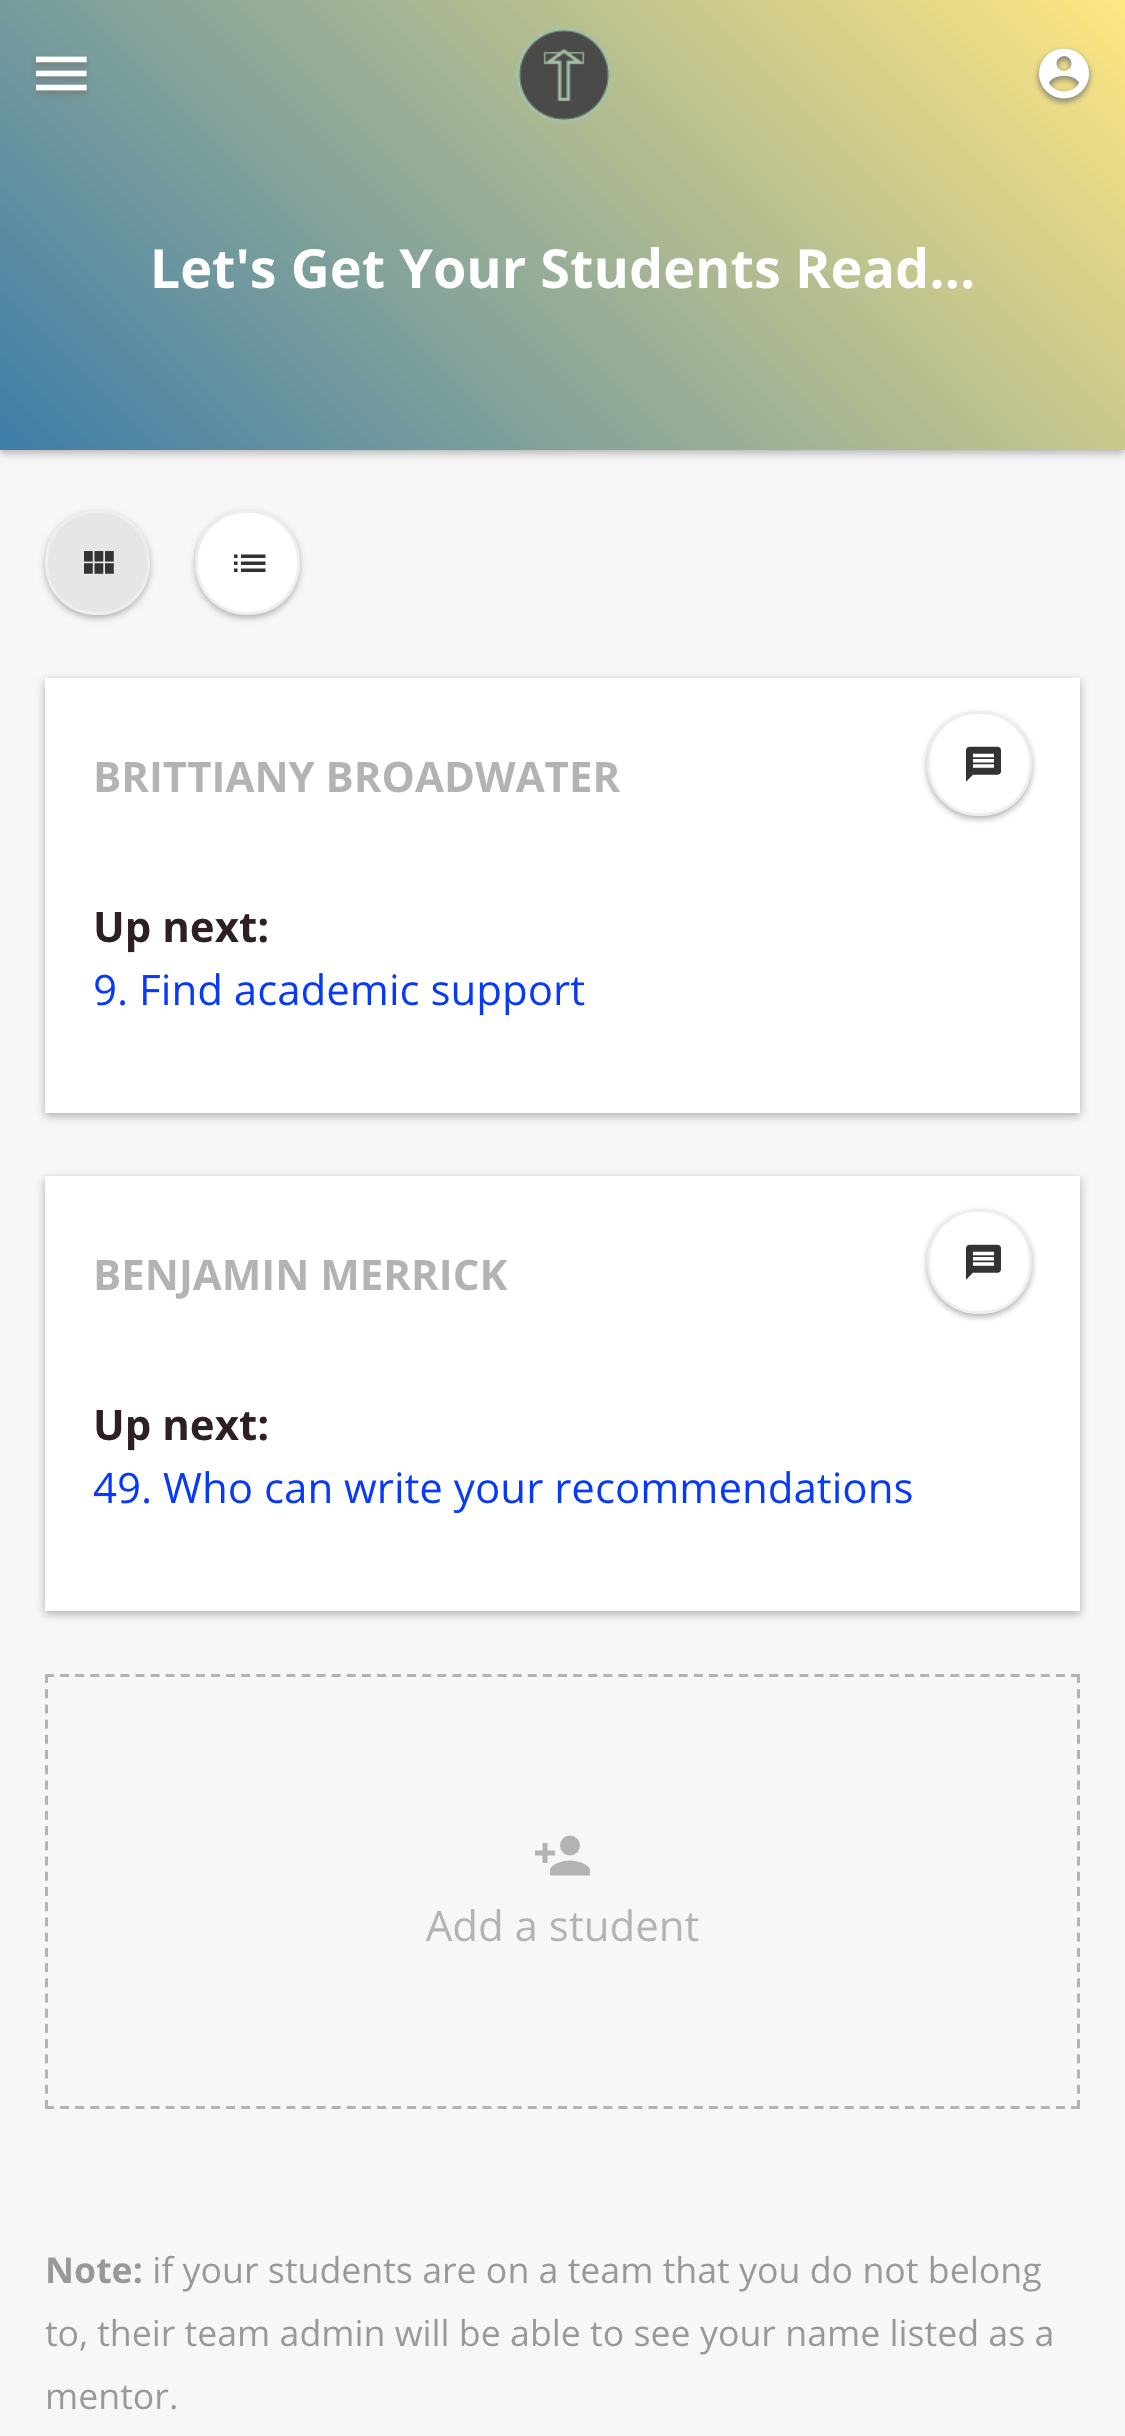This screenshot has height=2436, width=1125.
Task: Select the Benjamin Merrick student name
Action: tap(301, 1276)
